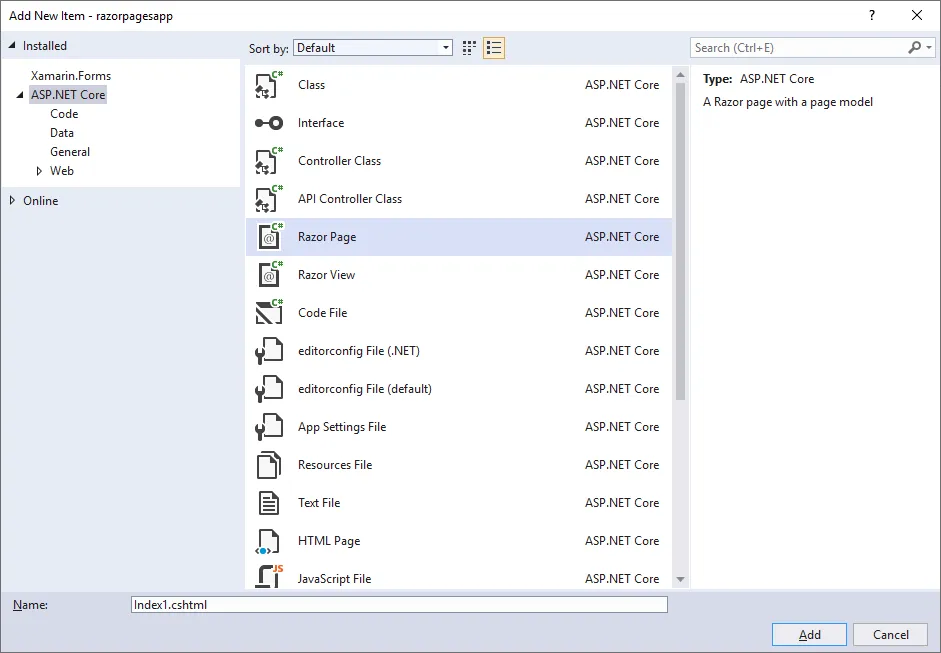Click the search magnifier icon
941x653 pixels.
pos(914,47)
